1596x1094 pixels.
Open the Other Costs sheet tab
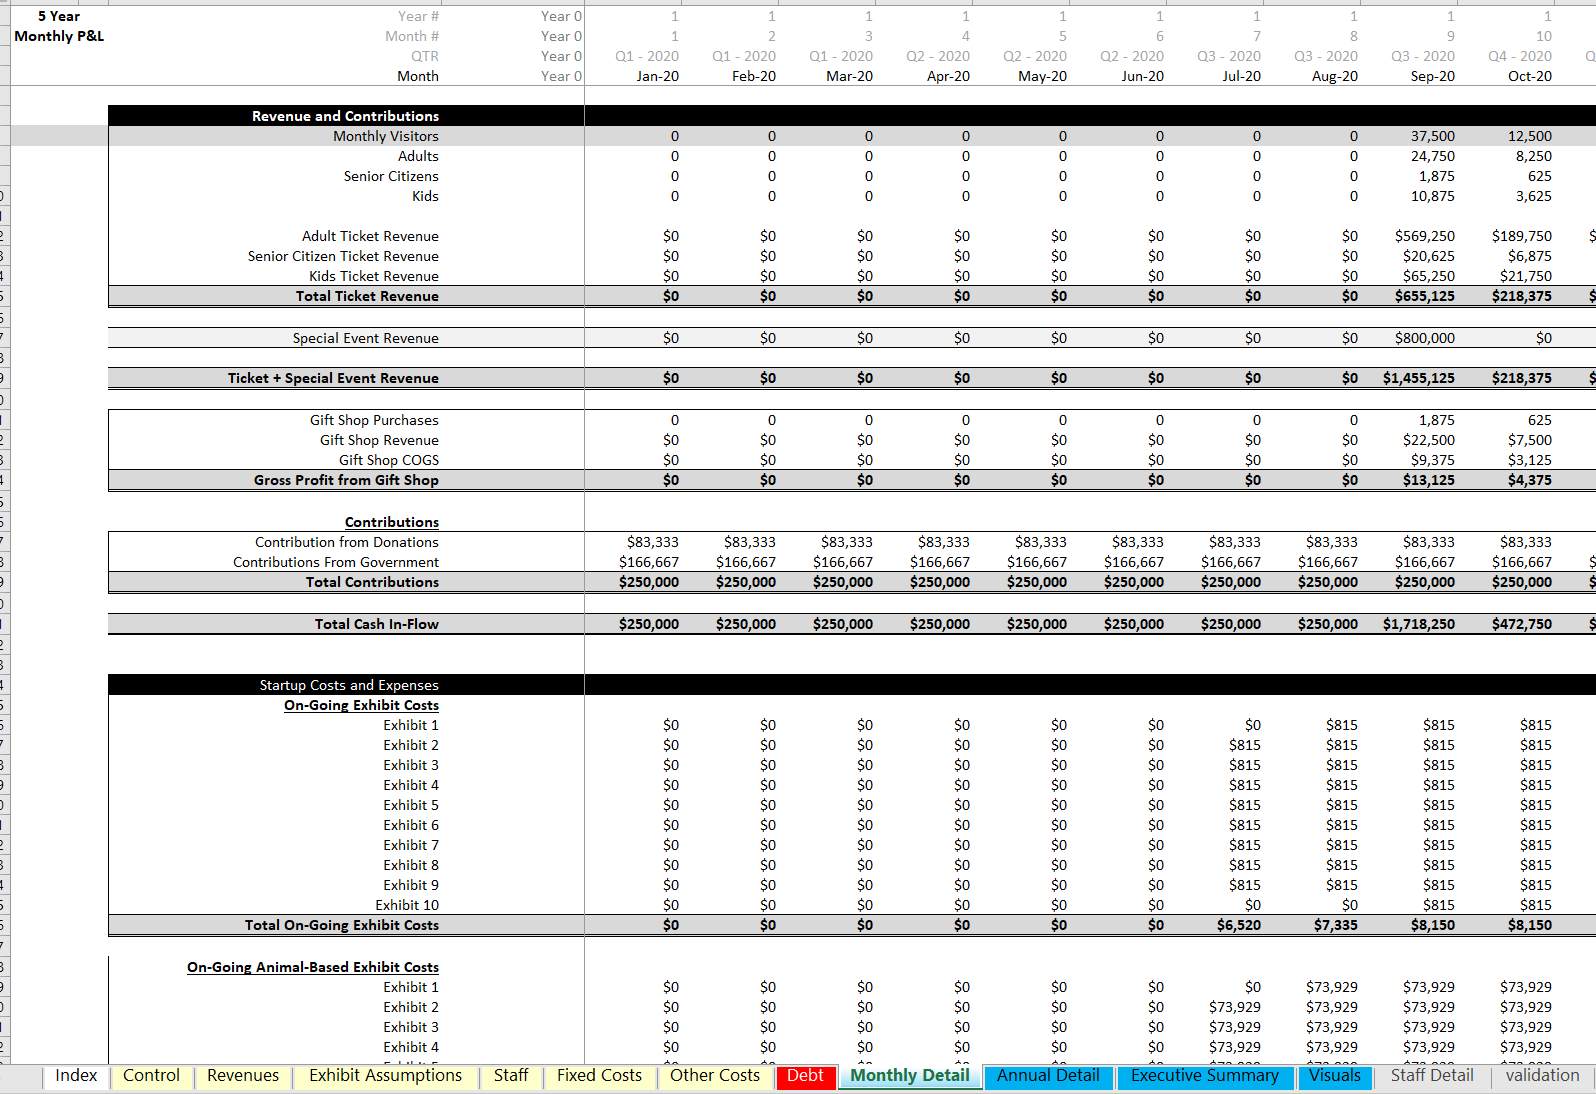715,1076
